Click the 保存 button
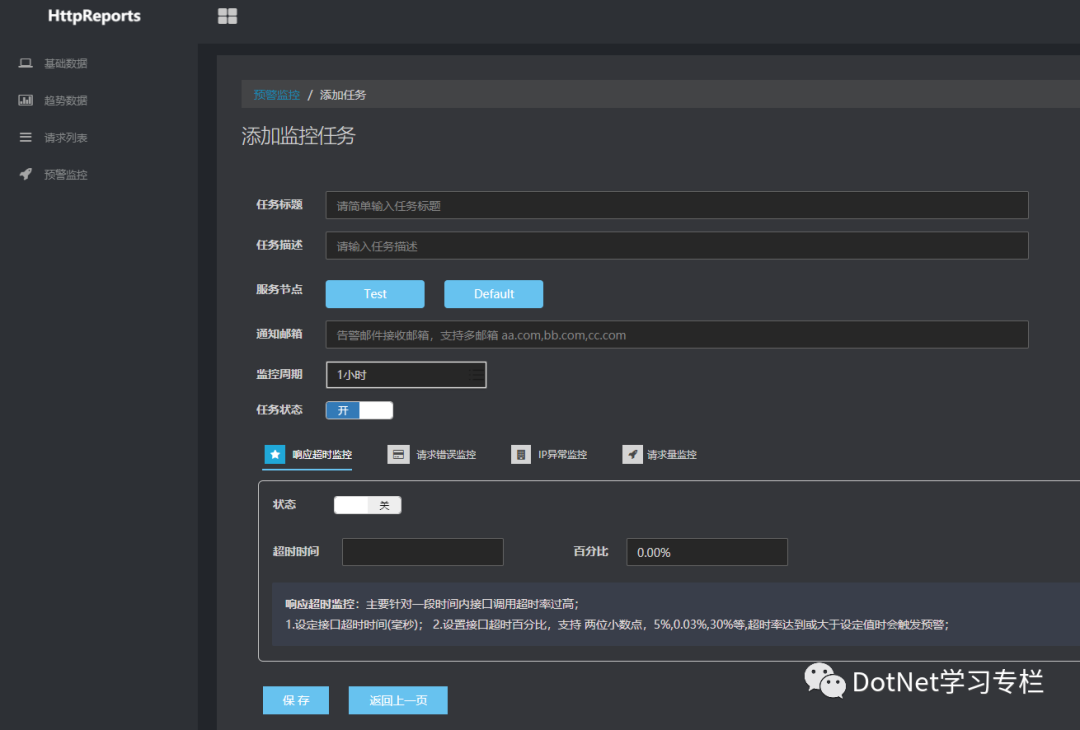This screenshot has width=1080, height=730. [x=296, y=700]
